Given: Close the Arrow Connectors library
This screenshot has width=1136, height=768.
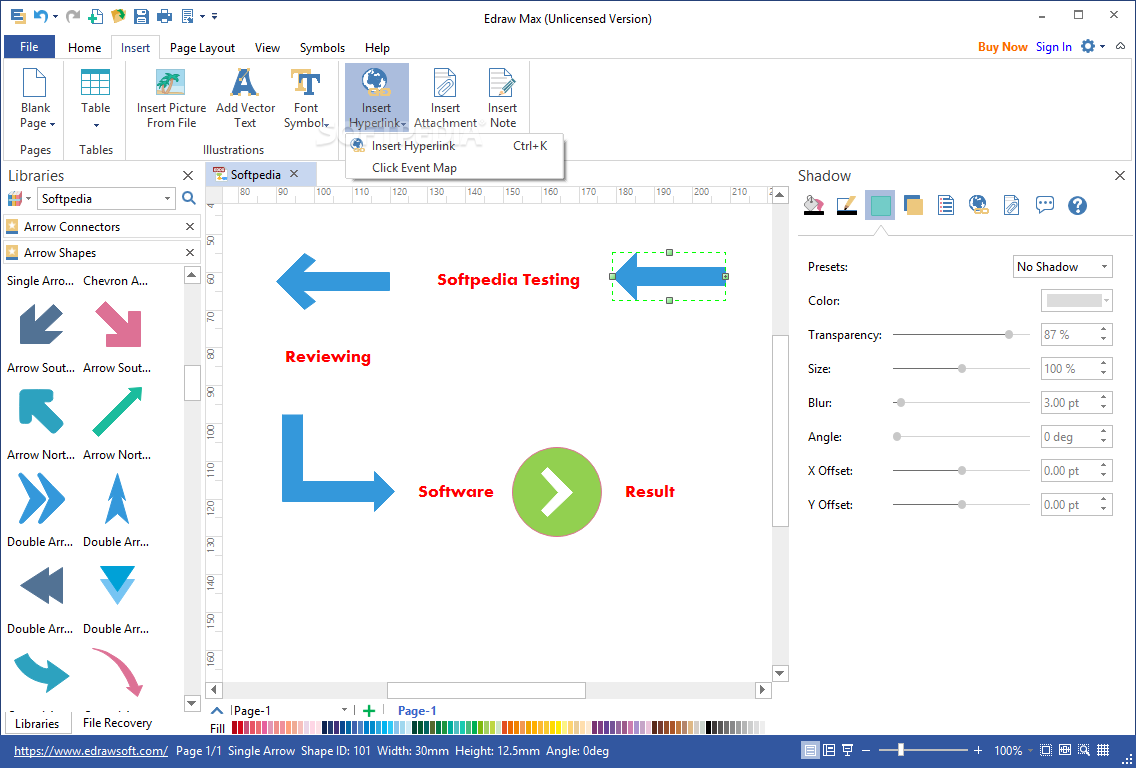Looking at the screenshot, I should pyautogui.click(x=190, y=227).
